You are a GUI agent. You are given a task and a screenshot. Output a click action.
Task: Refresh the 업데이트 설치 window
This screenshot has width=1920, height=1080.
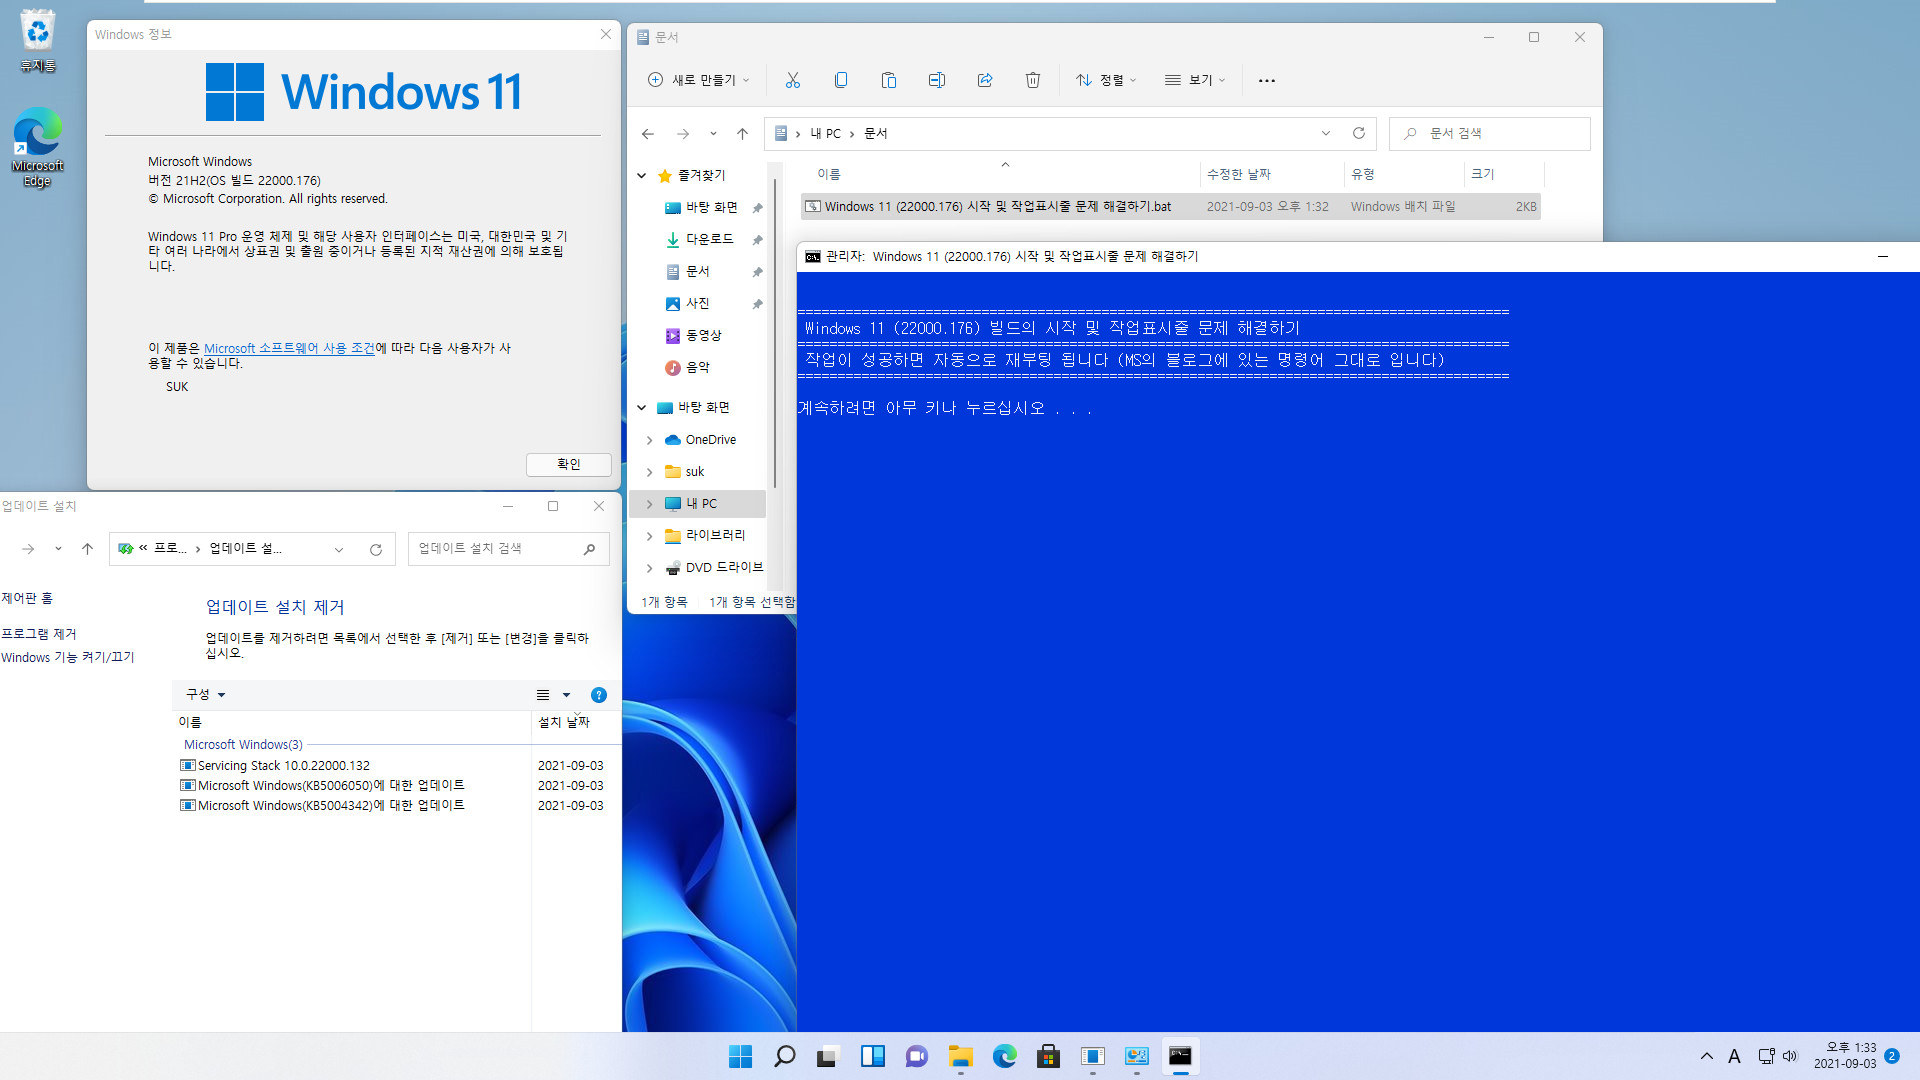tap(376, 549)
